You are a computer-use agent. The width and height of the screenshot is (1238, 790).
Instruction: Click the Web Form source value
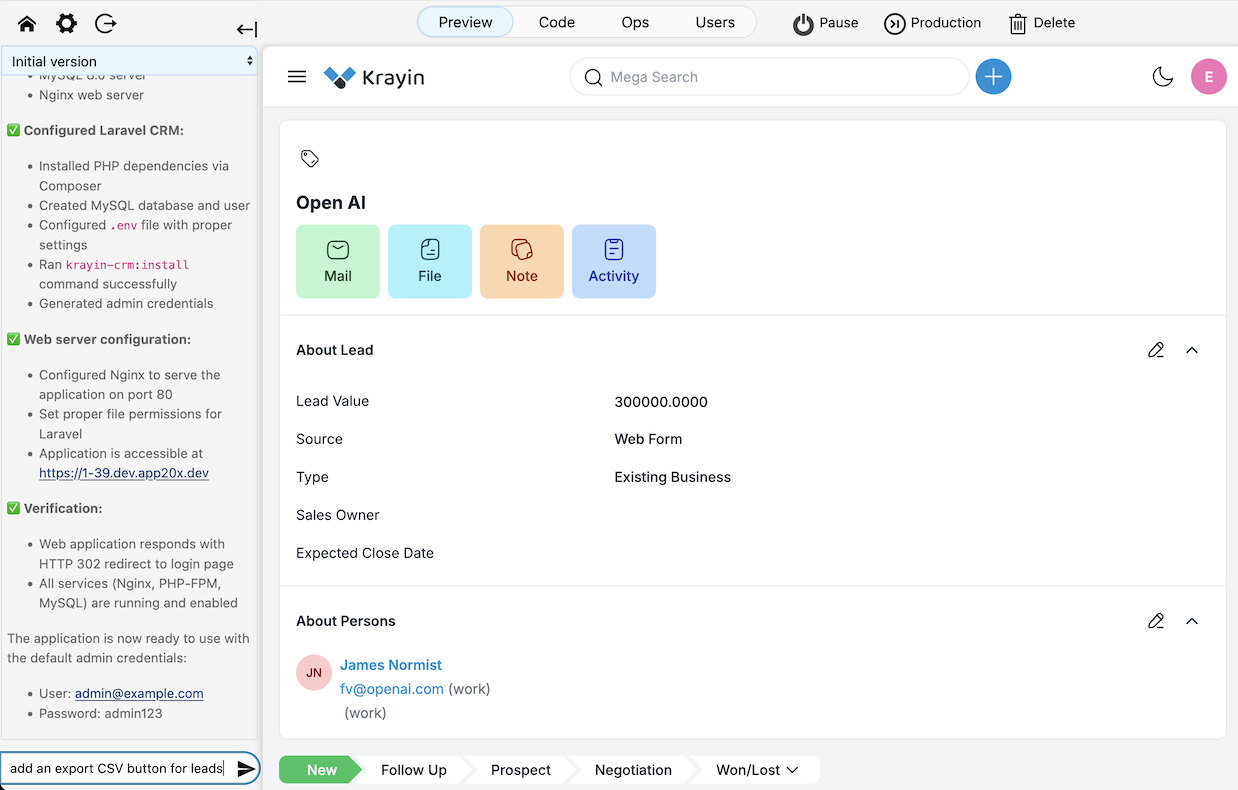pos(648,439)
